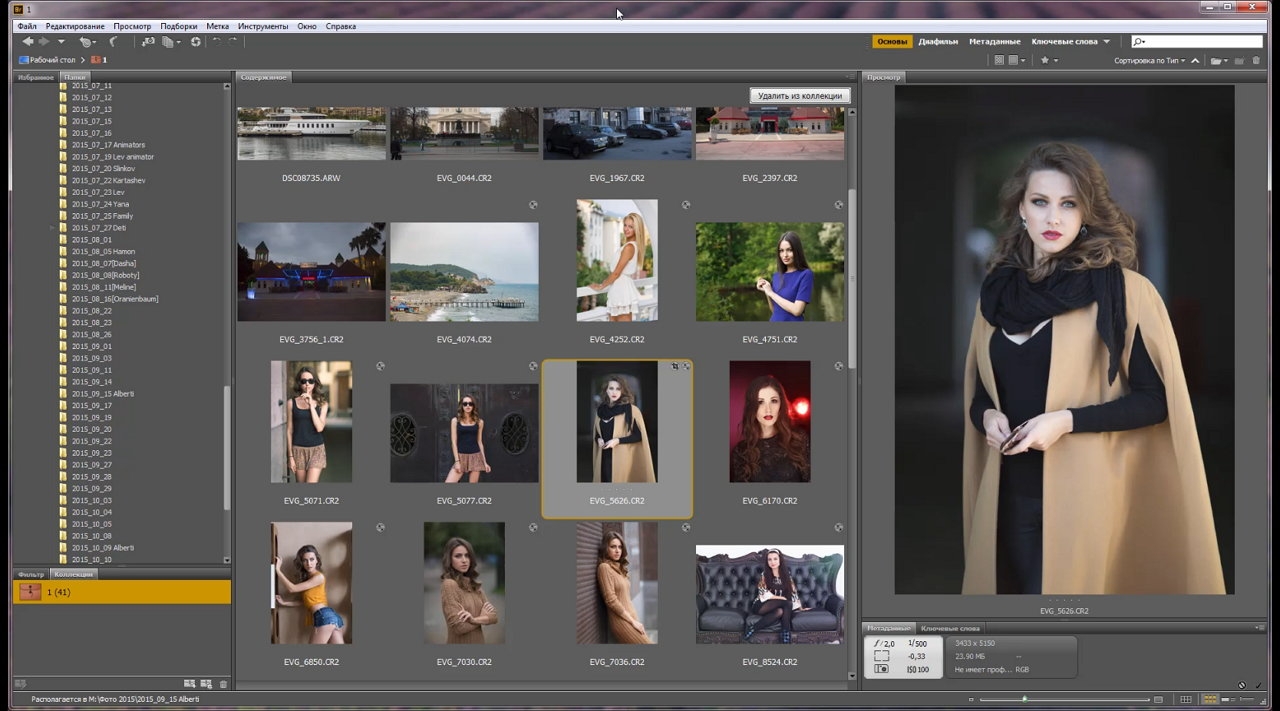The height and width of the screenshot is (711, 1280).
Task: Open the parent/favorites folder dropdown arrow
Action: click(61, 42)
